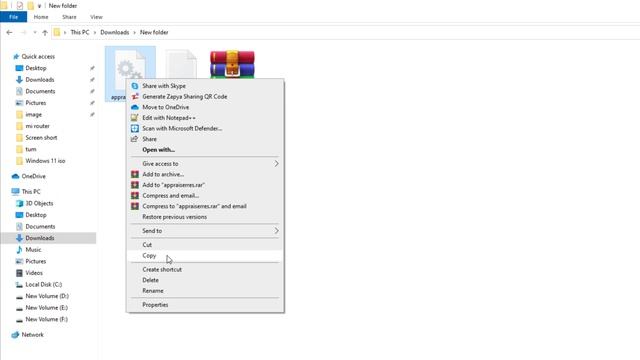Screen dimensions: 640x360
Task: Switch to the View ribbon tab
Action: point(96,17)
